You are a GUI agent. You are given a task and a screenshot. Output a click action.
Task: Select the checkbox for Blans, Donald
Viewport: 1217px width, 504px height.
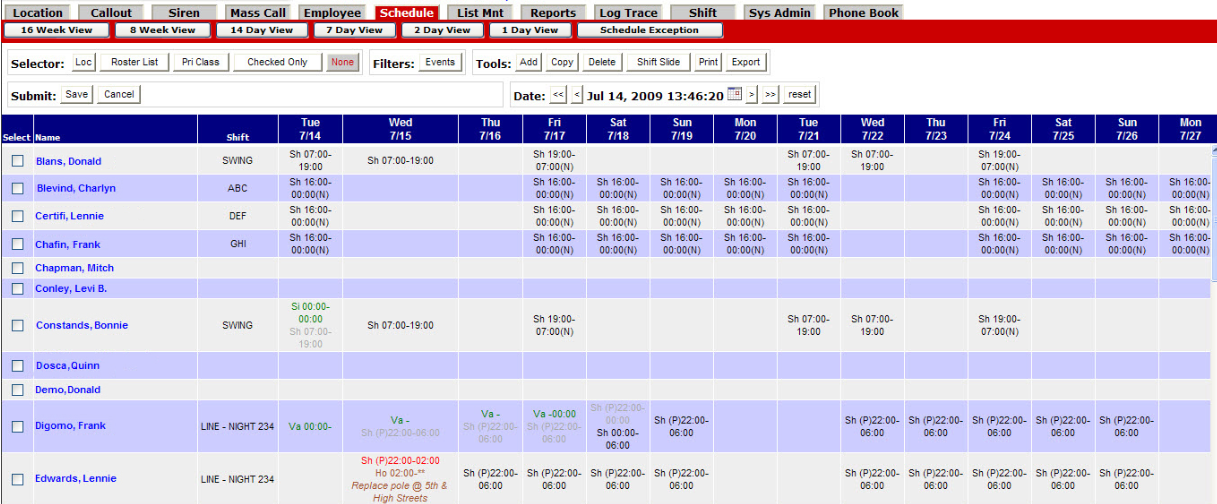17,161
